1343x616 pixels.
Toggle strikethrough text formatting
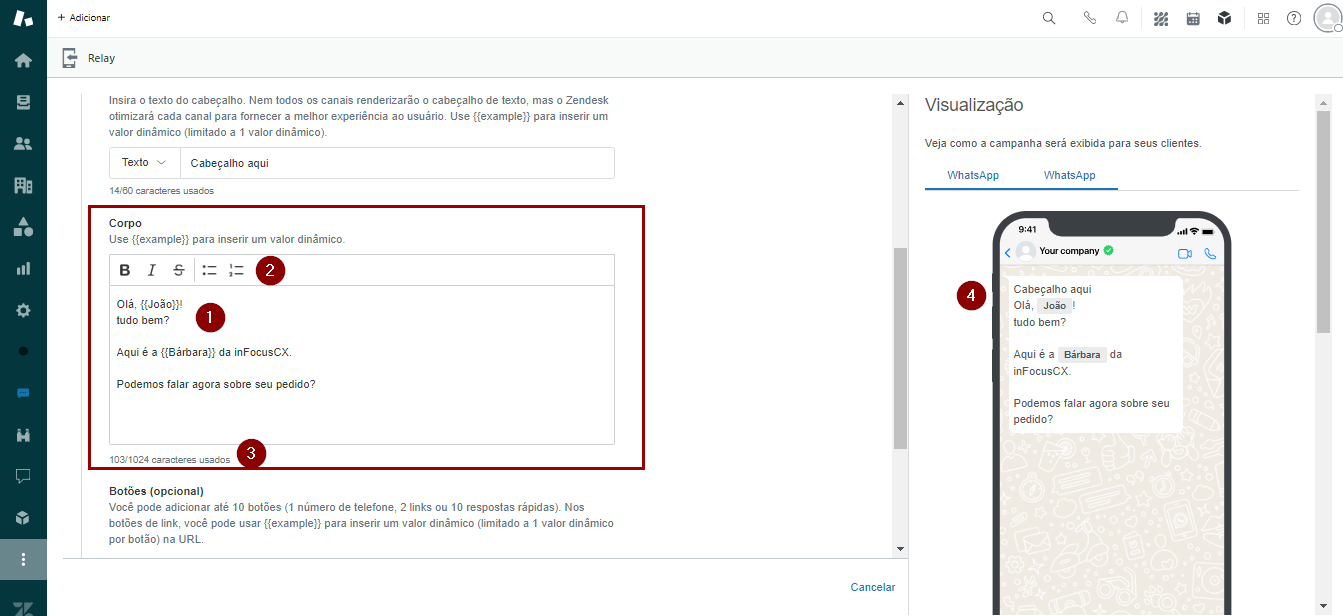coord(178,270)
